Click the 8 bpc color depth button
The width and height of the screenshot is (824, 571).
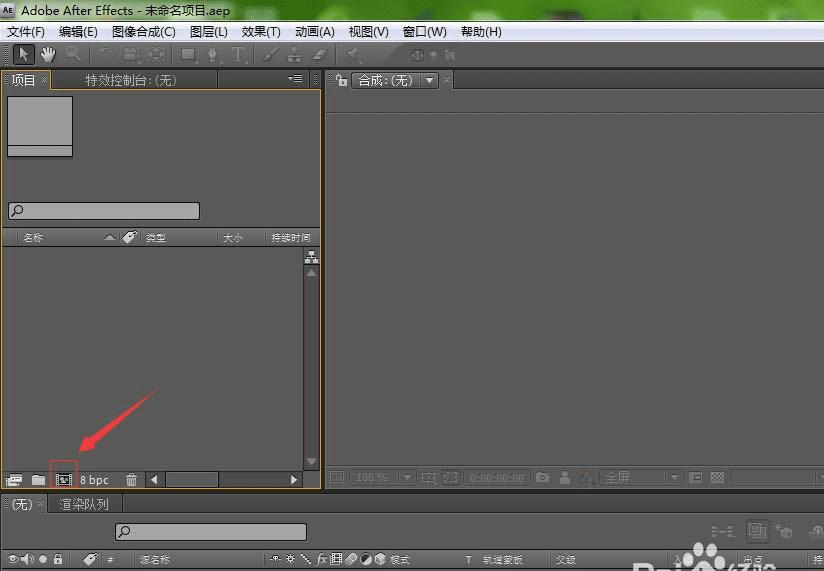(x=94, y=480)
